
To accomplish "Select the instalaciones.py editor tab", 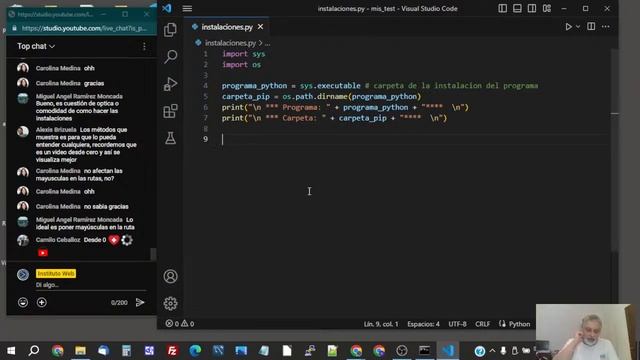I will [227, 27].
